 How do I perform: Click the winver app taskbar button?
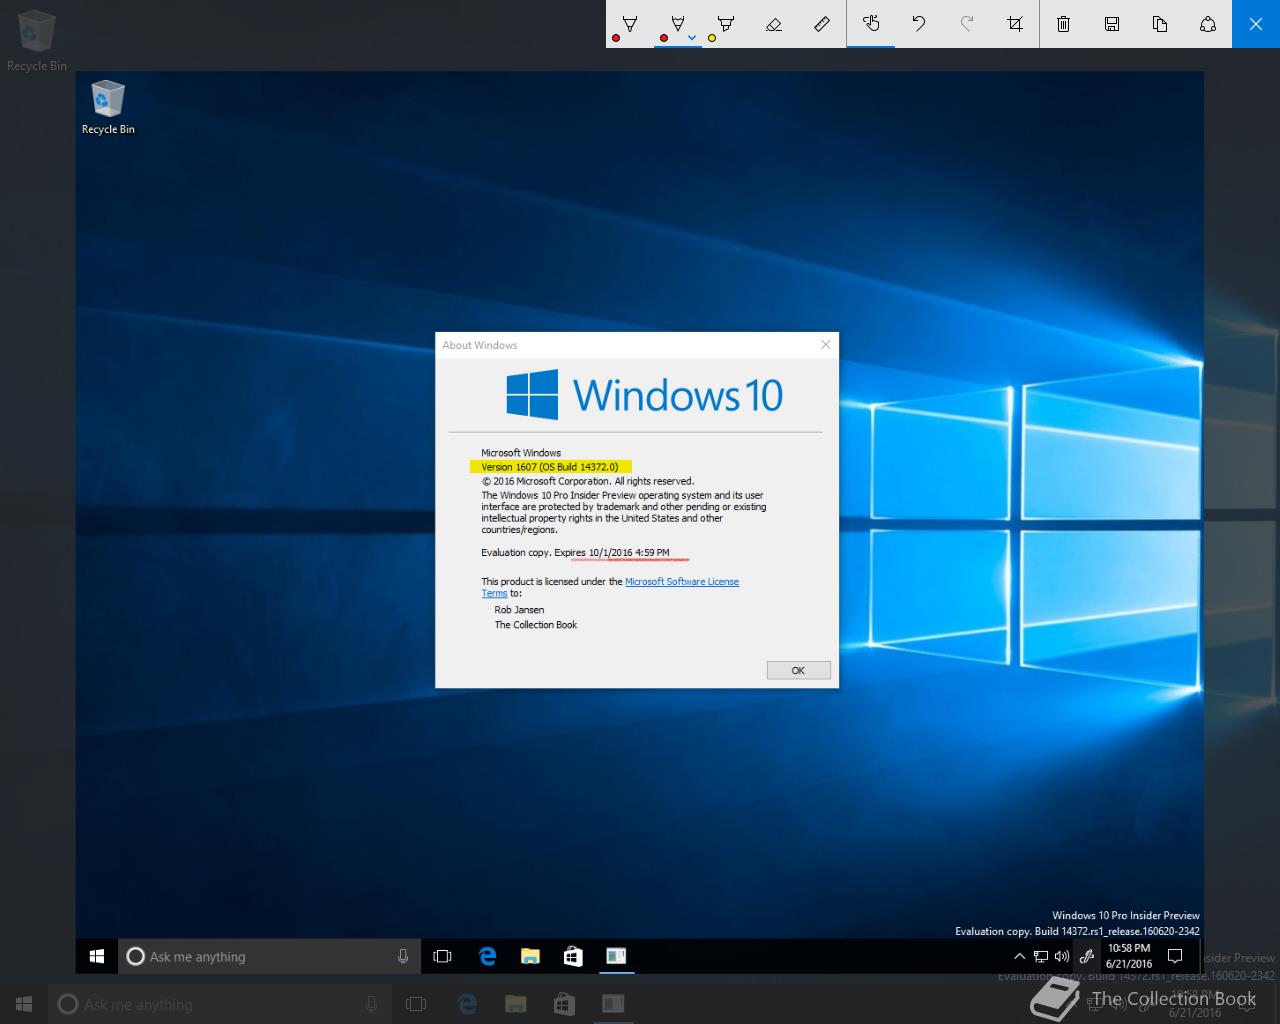tap(616, 957)
